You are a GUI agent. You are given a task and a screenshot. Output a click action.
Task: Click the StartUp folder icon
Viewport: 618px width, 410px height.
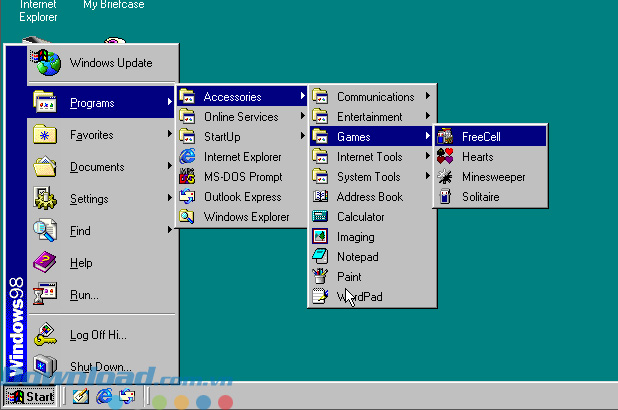point(187,136)
